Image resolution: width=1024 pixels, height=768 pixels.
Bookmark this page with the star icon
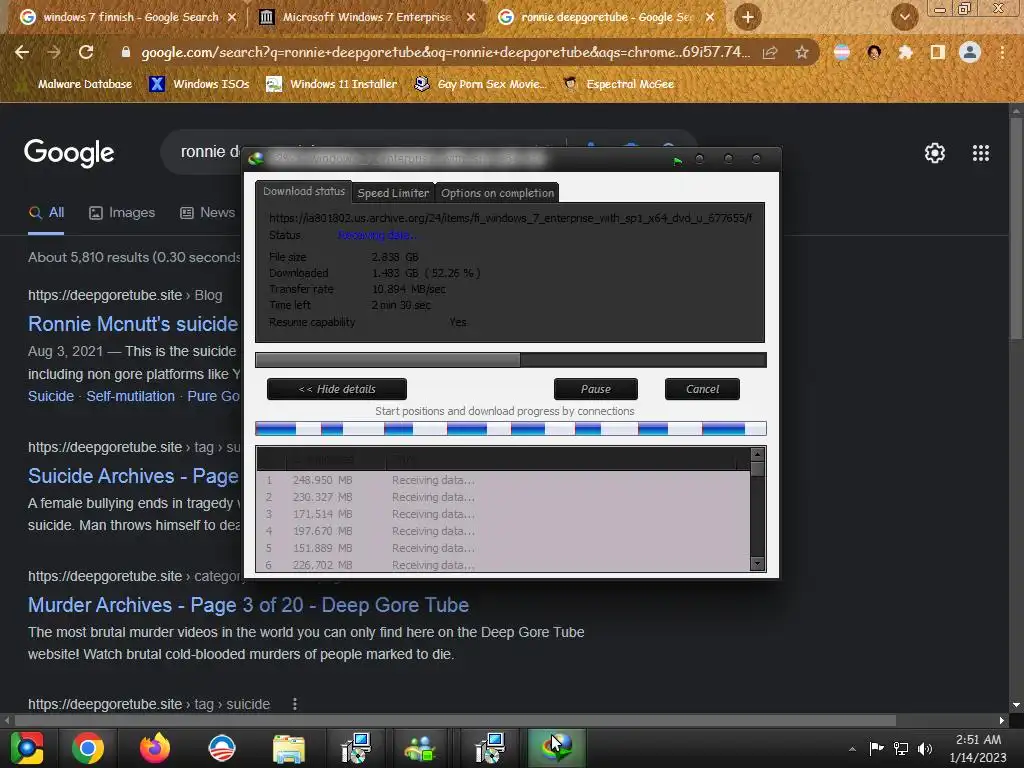[802, 52]
